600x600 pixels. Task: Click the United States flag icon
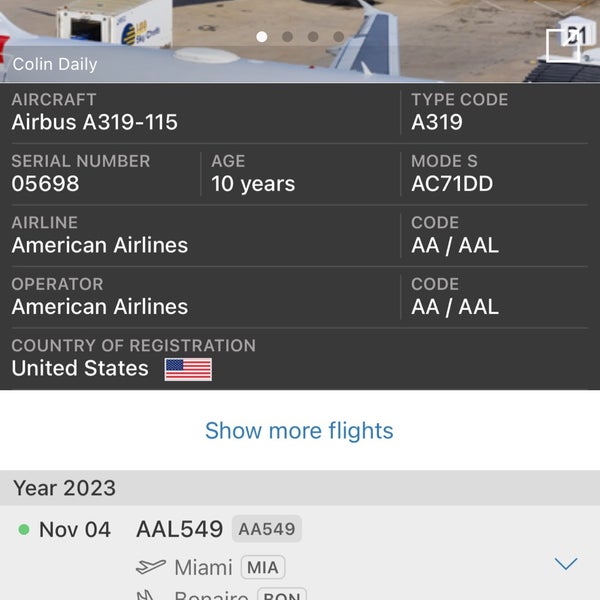point(188,369)
